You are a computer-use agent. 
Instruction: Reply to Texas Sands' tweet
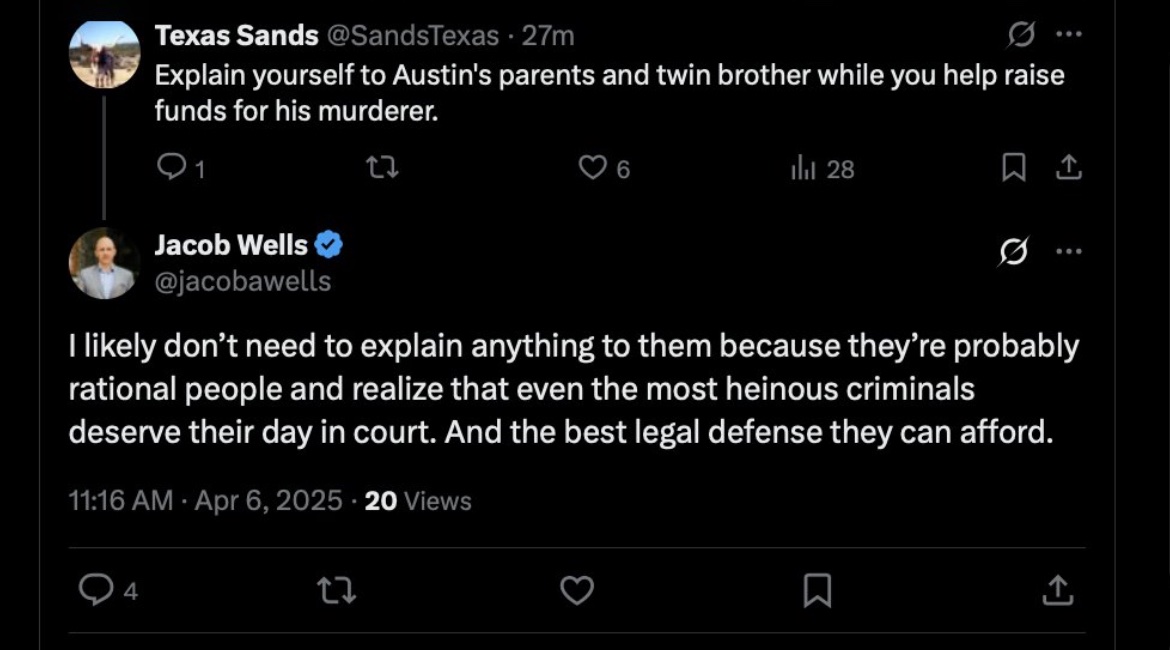click(x=172, y=169)
